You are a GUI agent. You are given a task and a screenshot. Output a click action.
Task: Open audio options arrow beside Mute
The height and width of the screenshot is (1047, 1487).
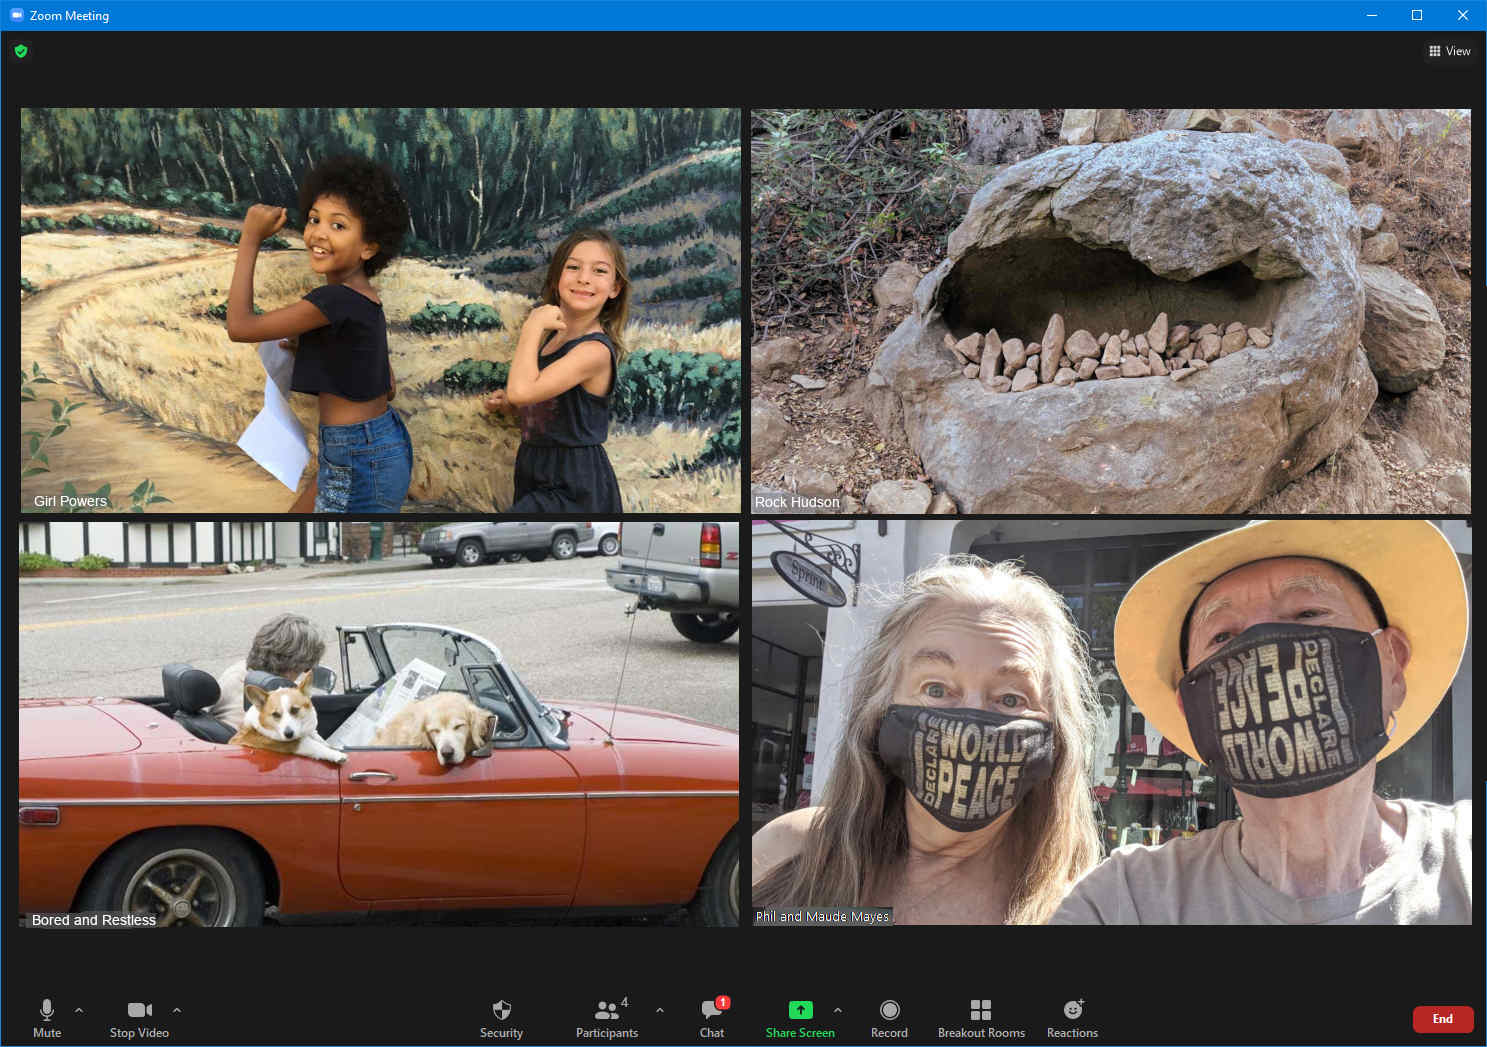point(79,1010)
